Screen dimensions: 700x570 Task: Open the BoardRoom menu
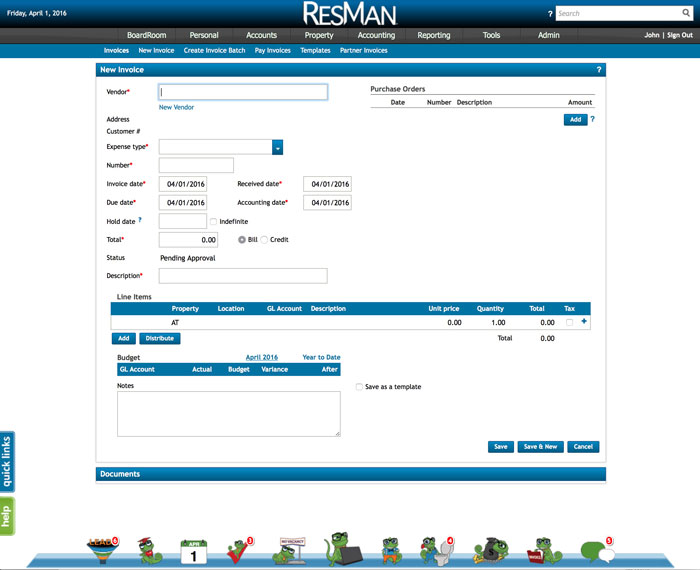click(146, 35)
